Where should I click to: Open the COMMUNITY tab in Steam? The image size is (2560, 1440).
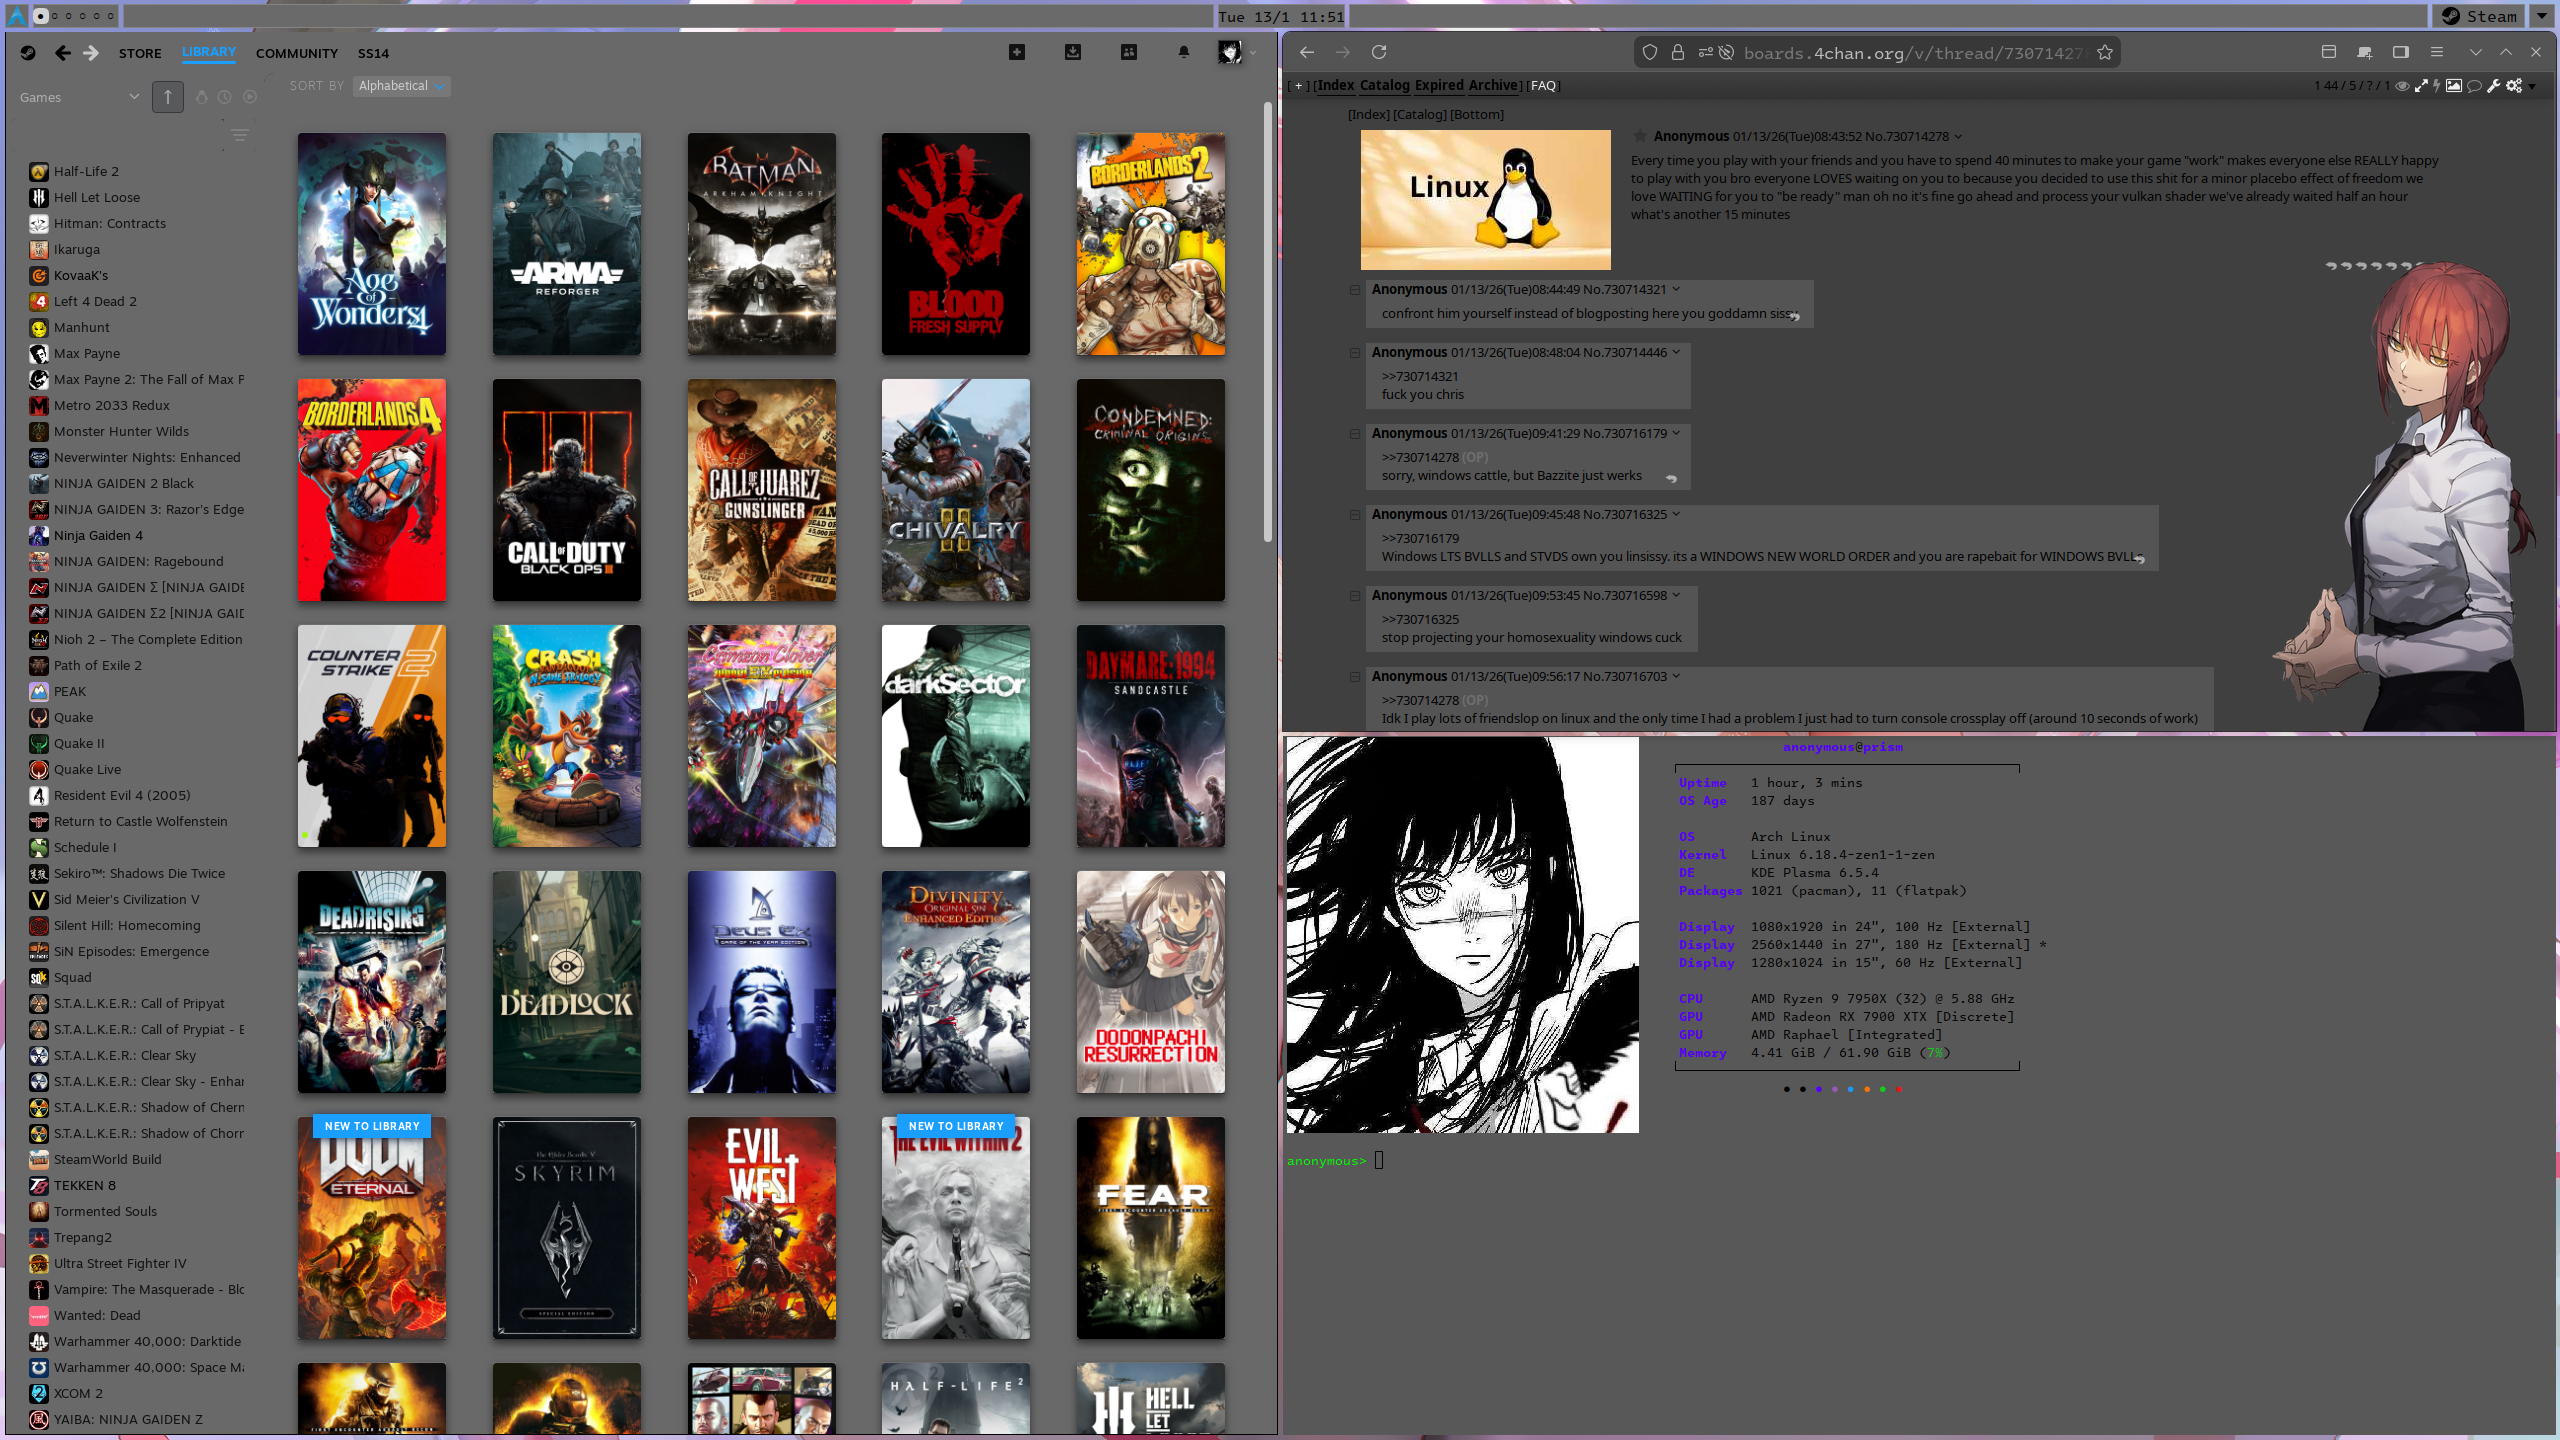pos(296,53)
